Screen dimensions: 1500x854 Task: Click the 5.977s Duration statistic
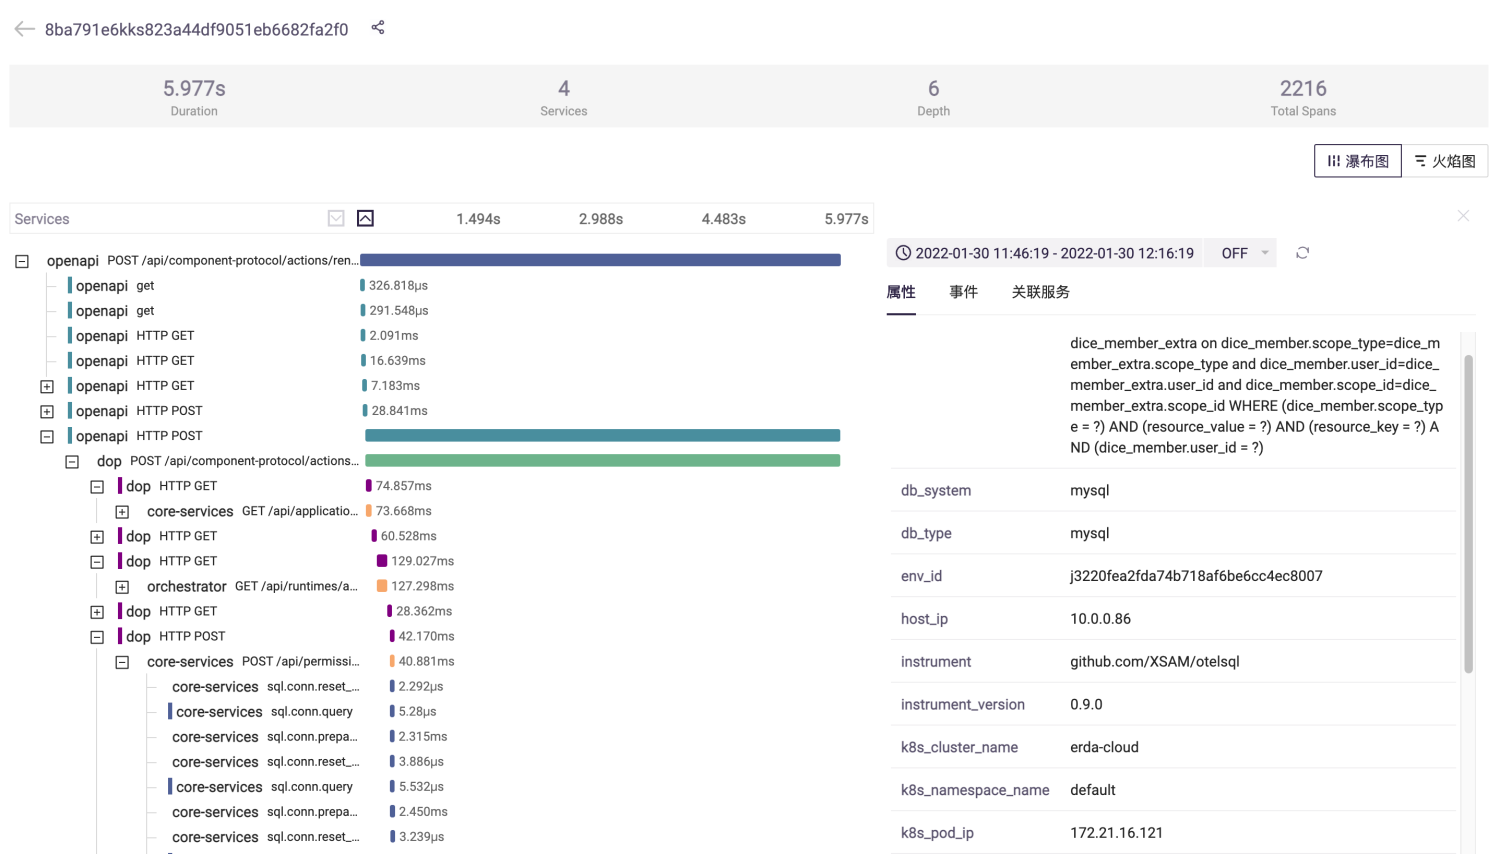click(194, 96)
